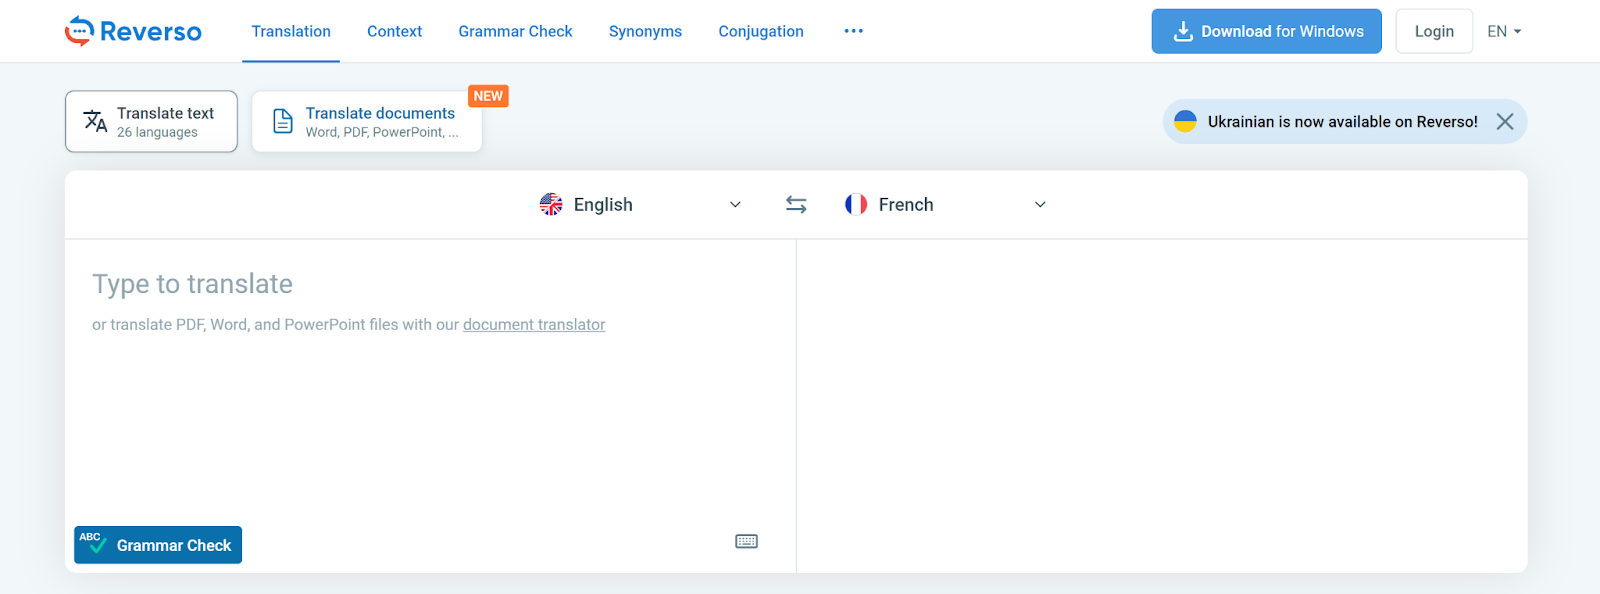The width and height of the screenshot is (1600, 594).
Task: Open the virtual keyboard icon
Action: click(746, 541)
